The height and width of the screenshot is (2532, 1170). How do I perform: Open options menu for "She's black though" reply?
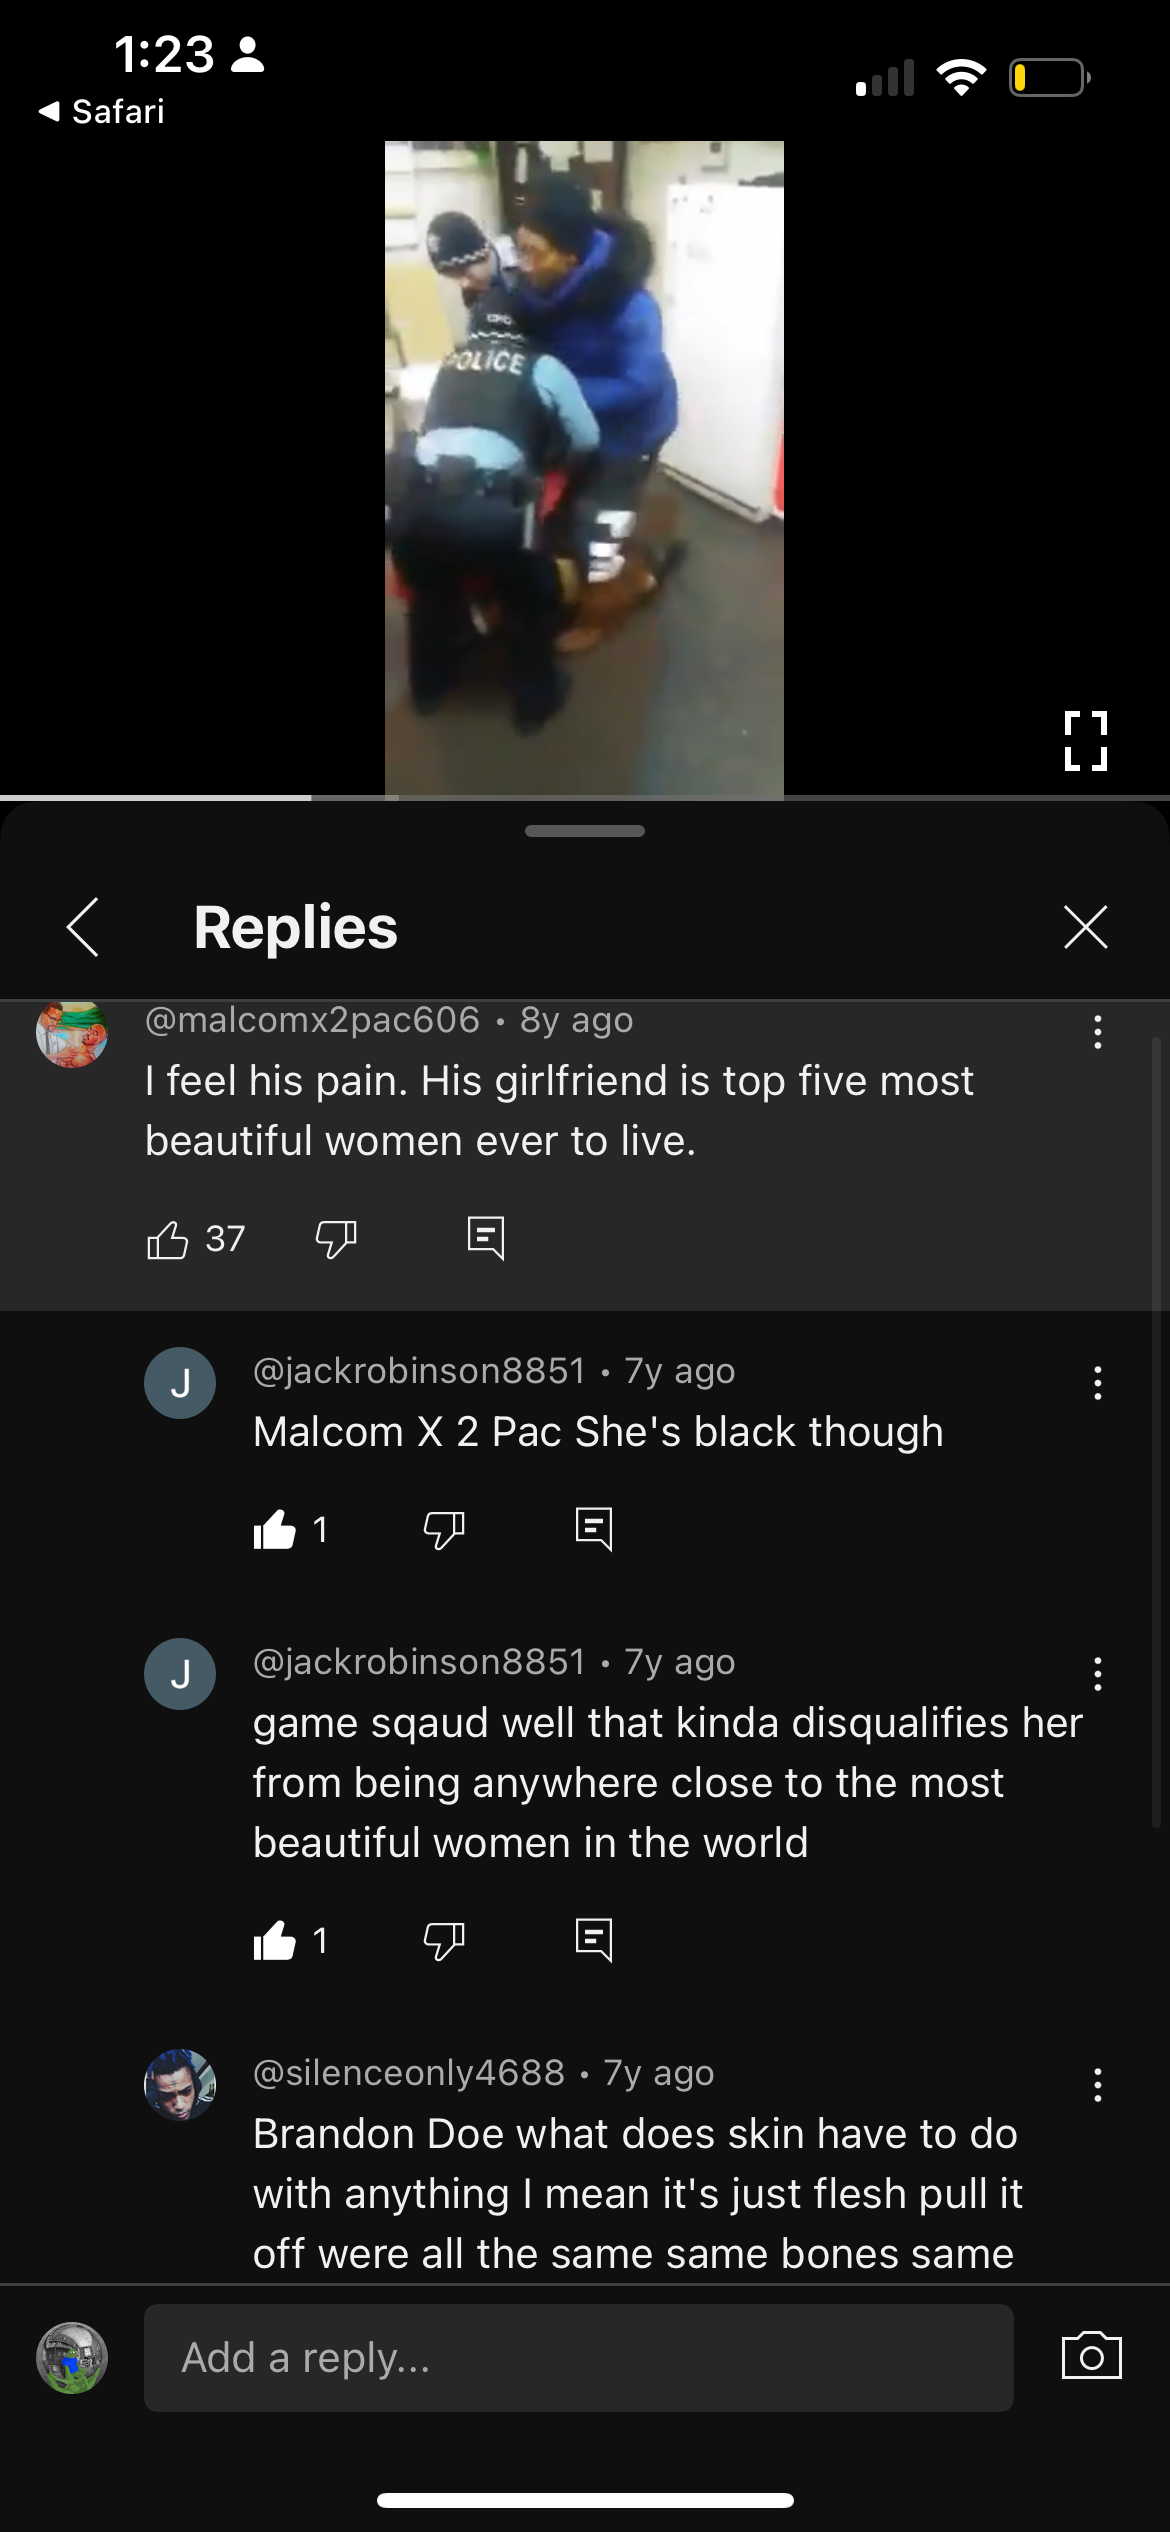pos(1098,1383)
